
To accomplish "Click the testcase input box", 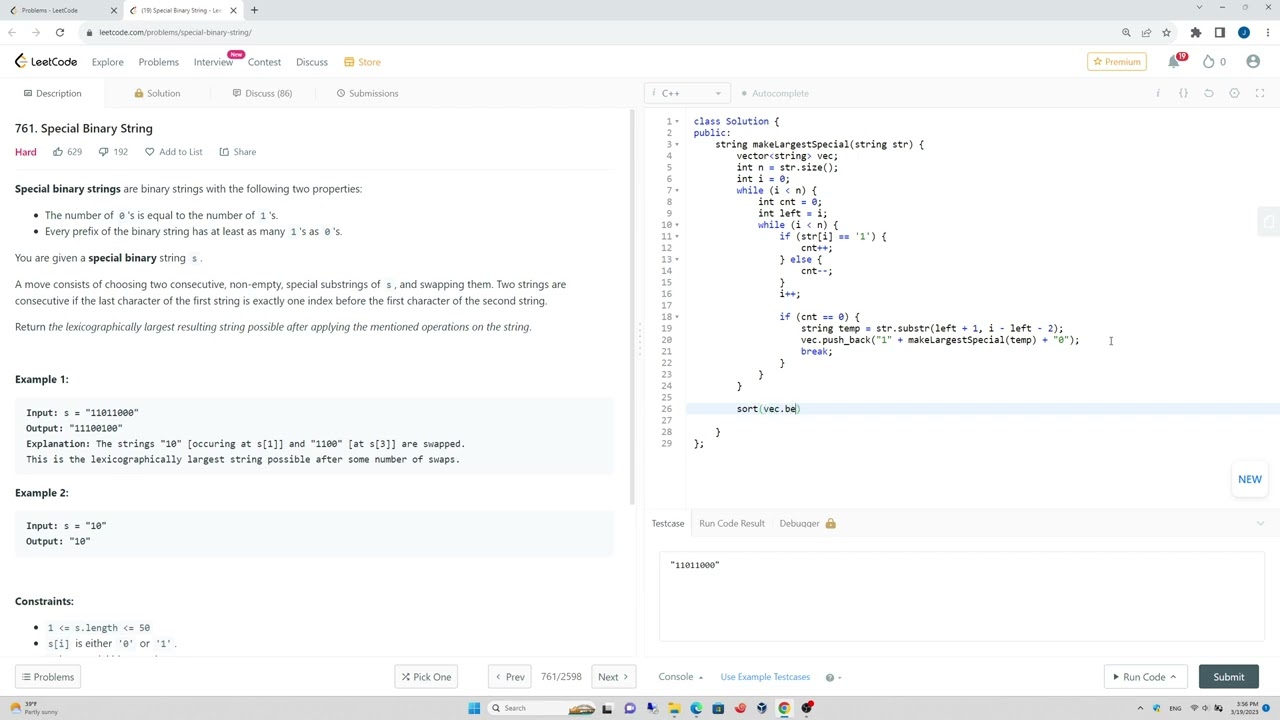I will [x=962, y=595].
